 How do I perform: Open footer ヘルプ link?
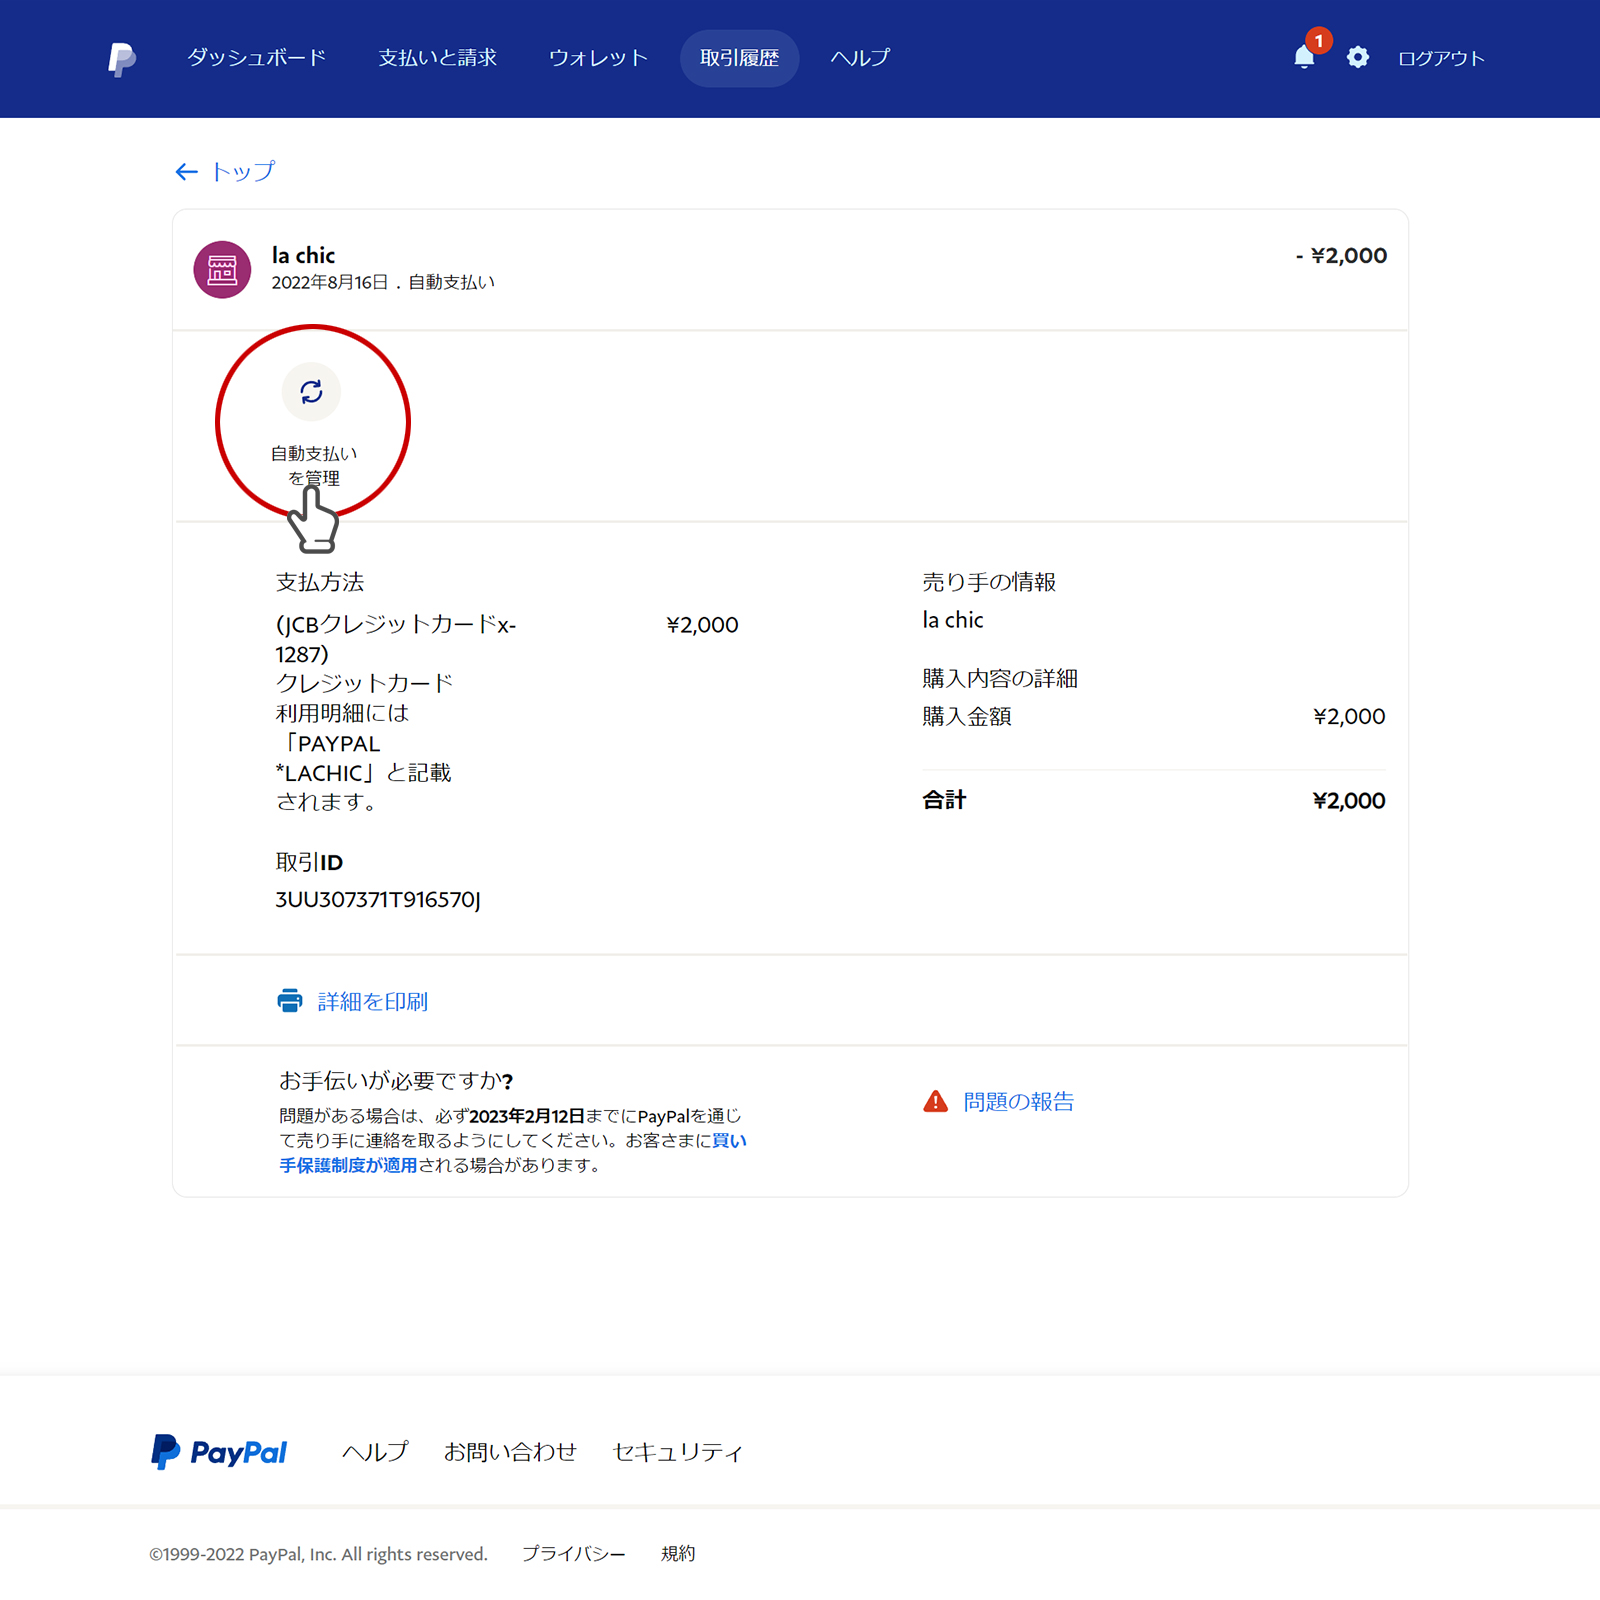coord(375,1452)
